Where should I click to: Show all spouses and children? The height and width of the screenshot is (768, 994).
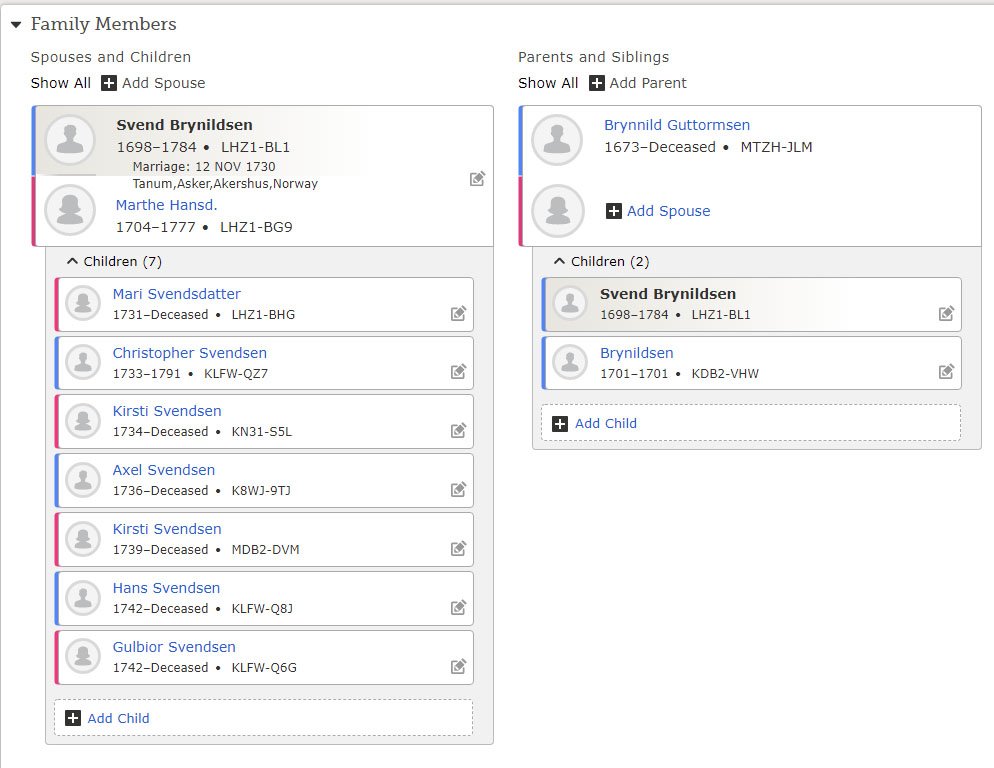tap(61, 83)
